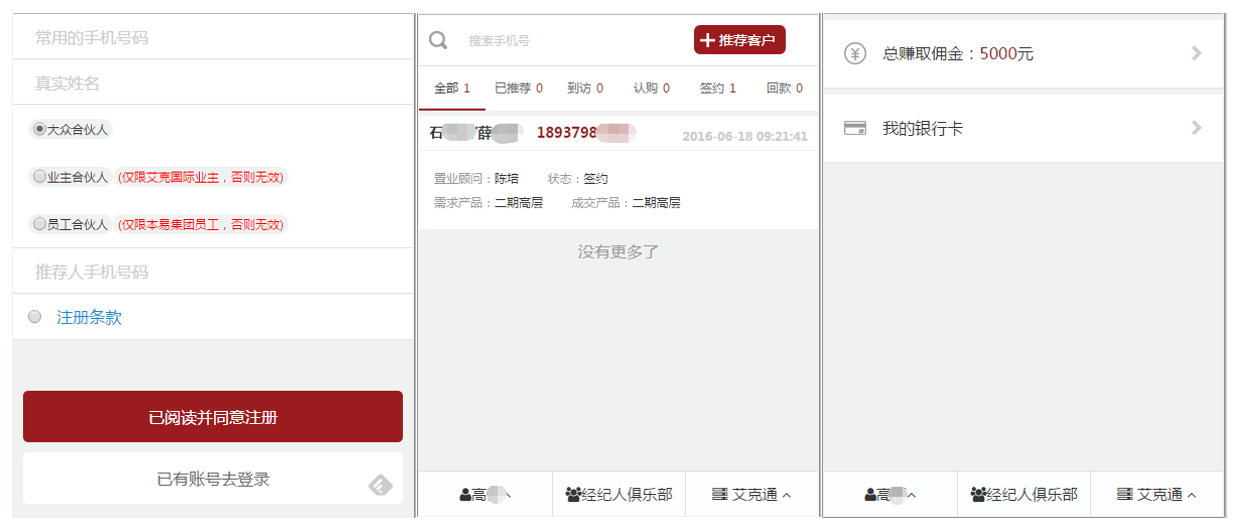Select the 业主合伙人 radio option
Image resolution: width=1241 pixels, height=530 pixels.
click(x=39, y=177)
